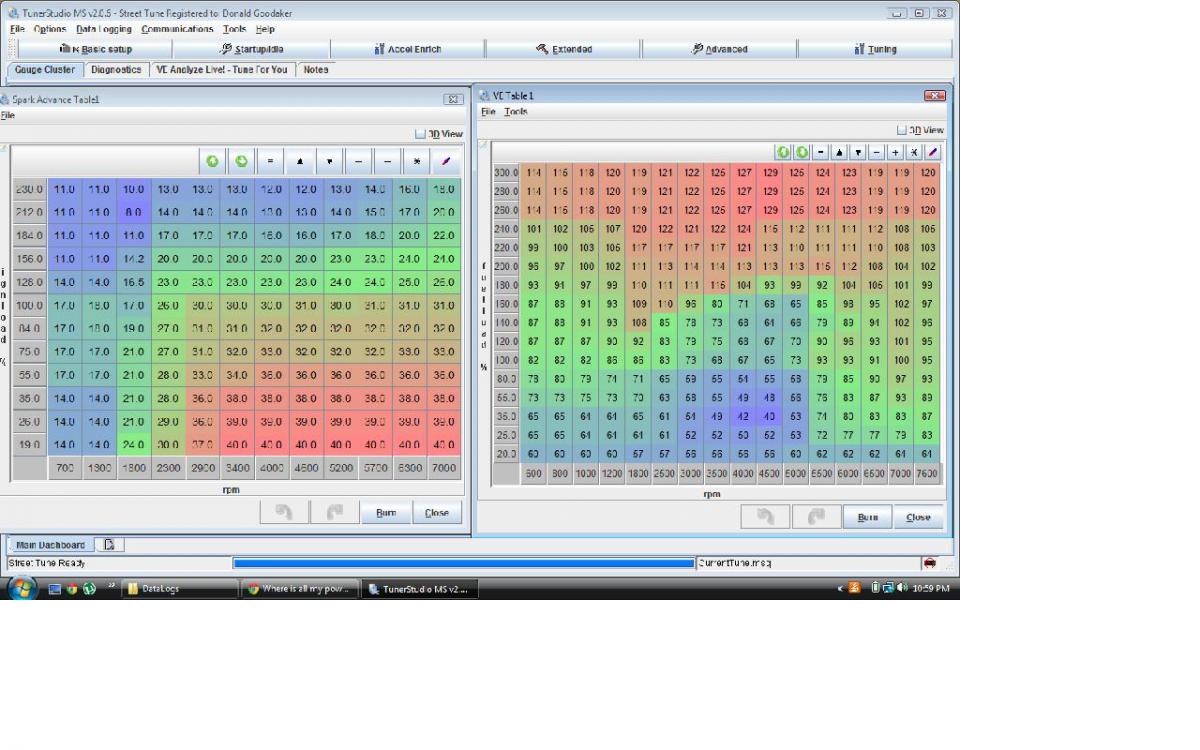1200x750 pixels.
Task: Redo changes in Spark Advance Table
Action: pyautogui.click(x=335, y=512)
